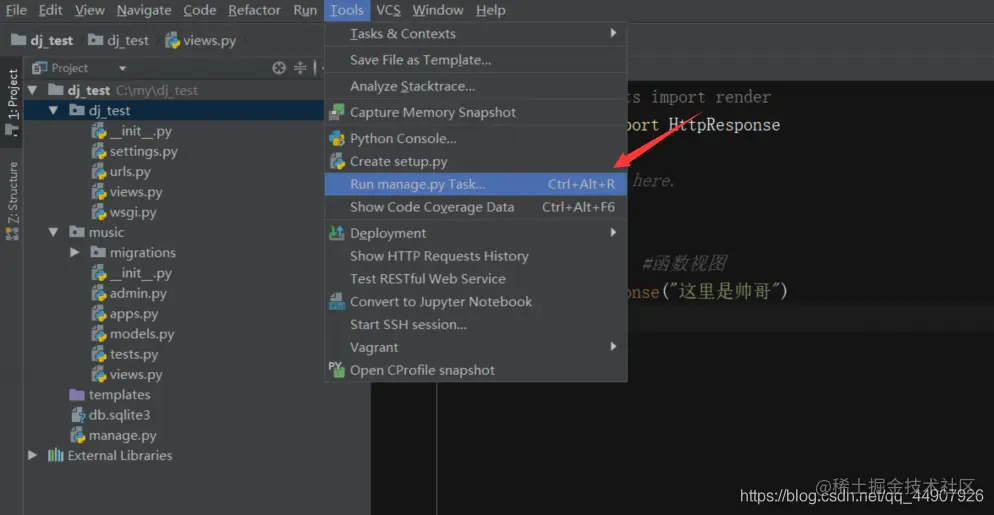Expand the migrations folder
Screen dimensions: 994x515
pos(75,252)
